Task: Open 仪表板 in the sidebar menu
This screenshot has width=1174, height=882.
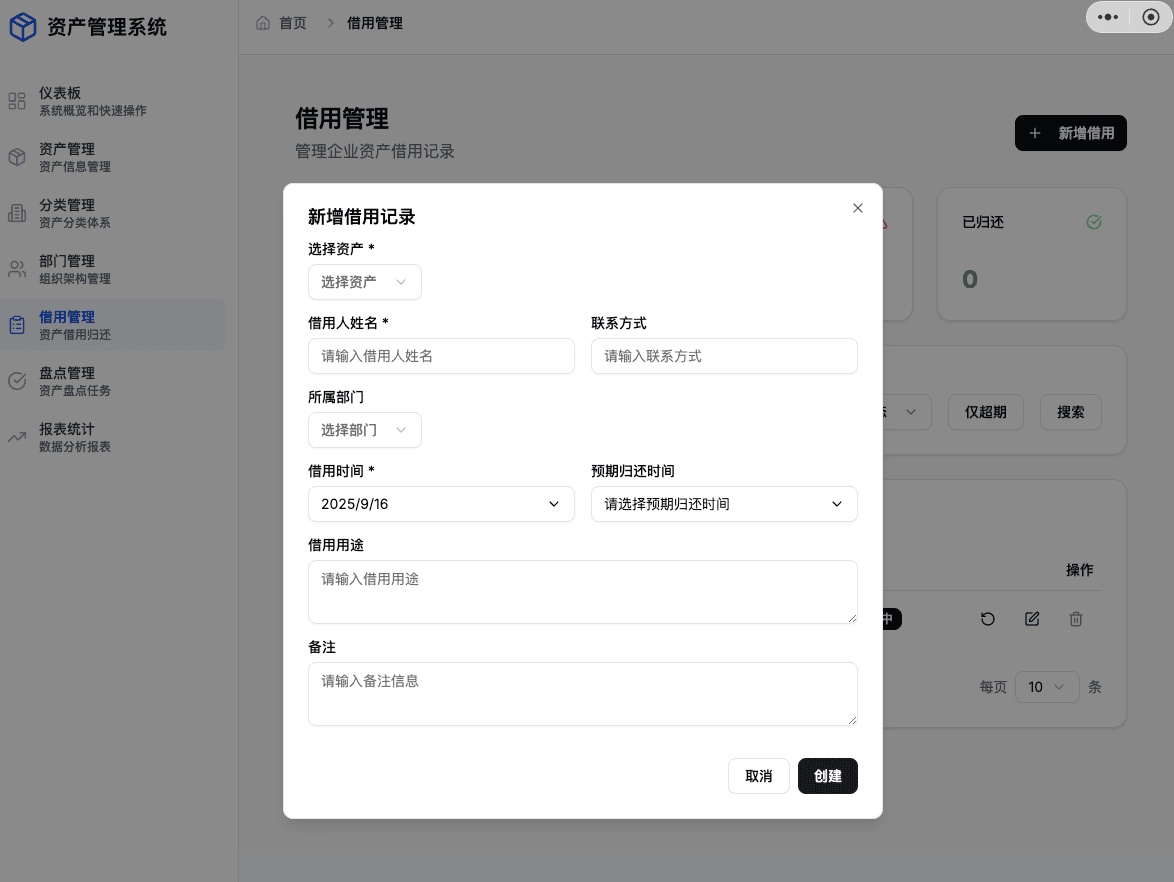Action: (x=113, y=101)
